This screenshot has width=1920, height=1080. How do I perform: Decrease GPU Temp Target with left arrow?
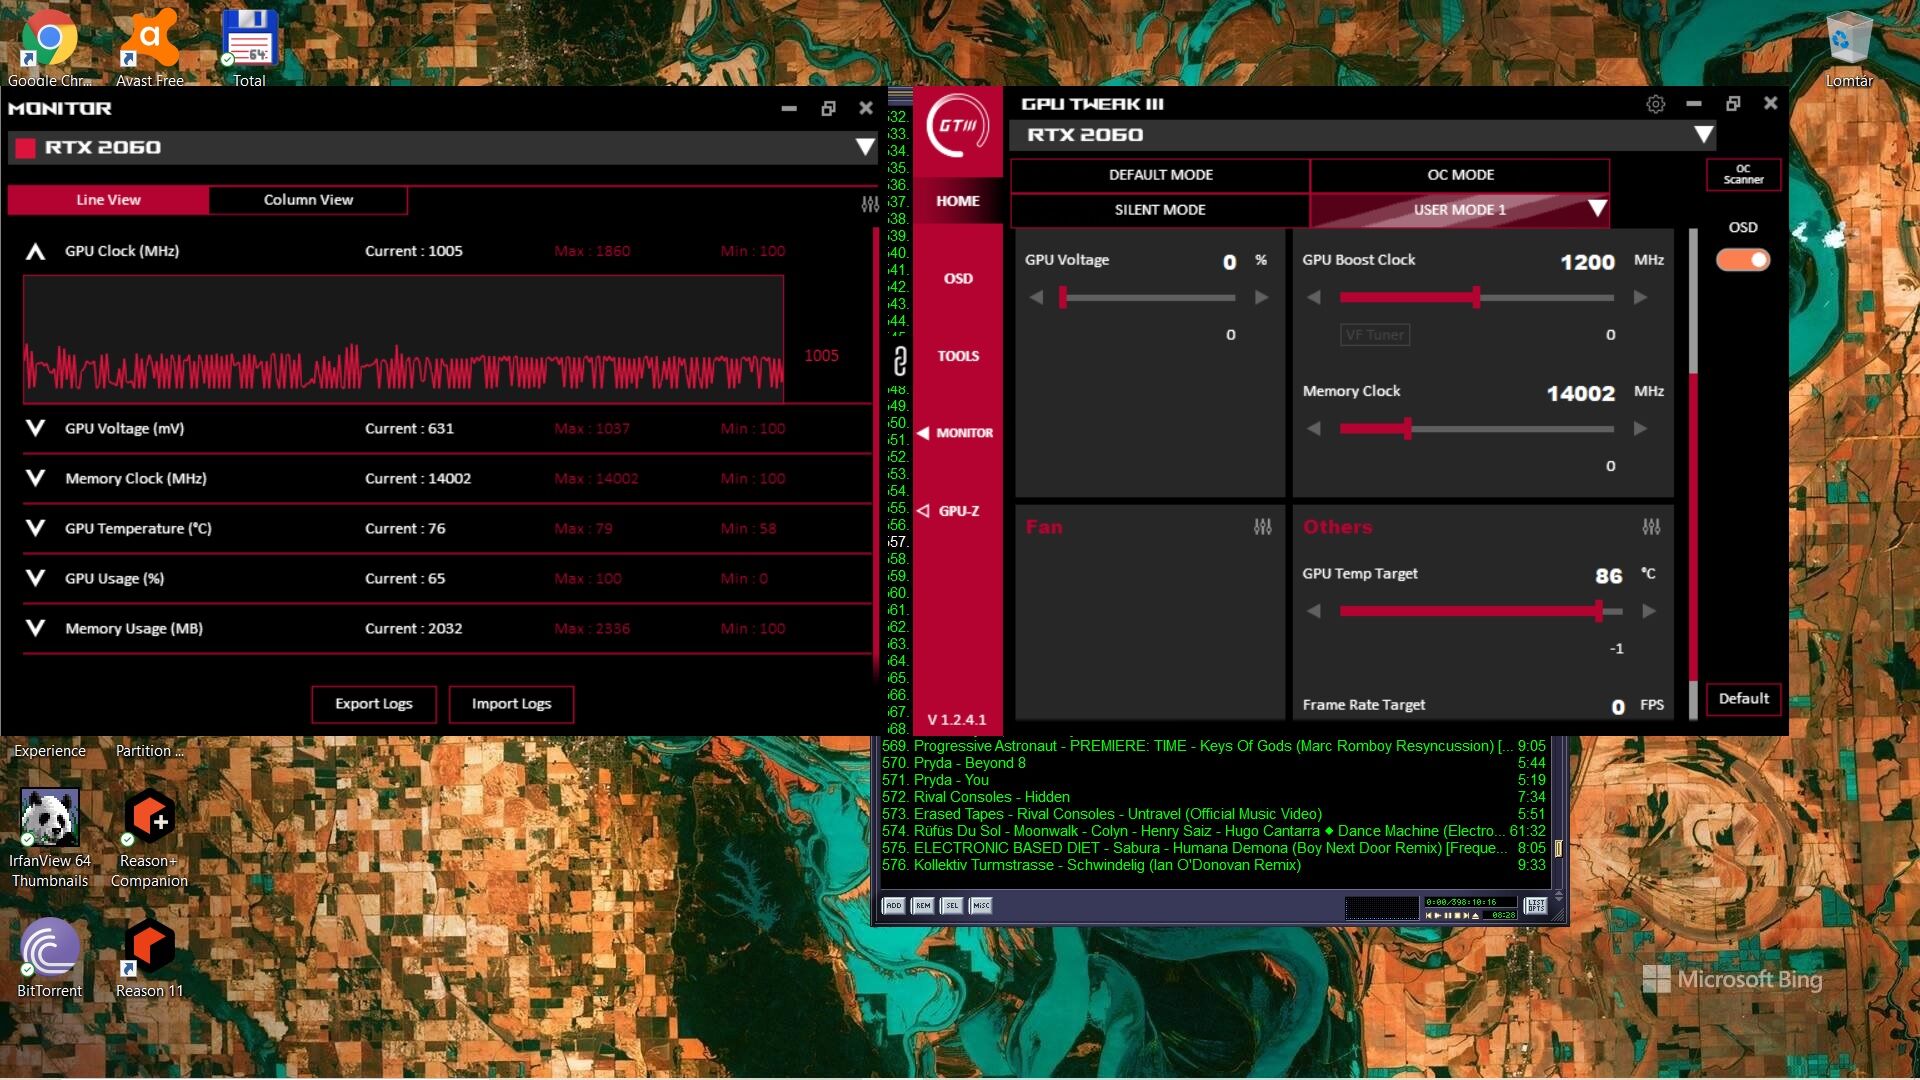tap(1314, 611)
